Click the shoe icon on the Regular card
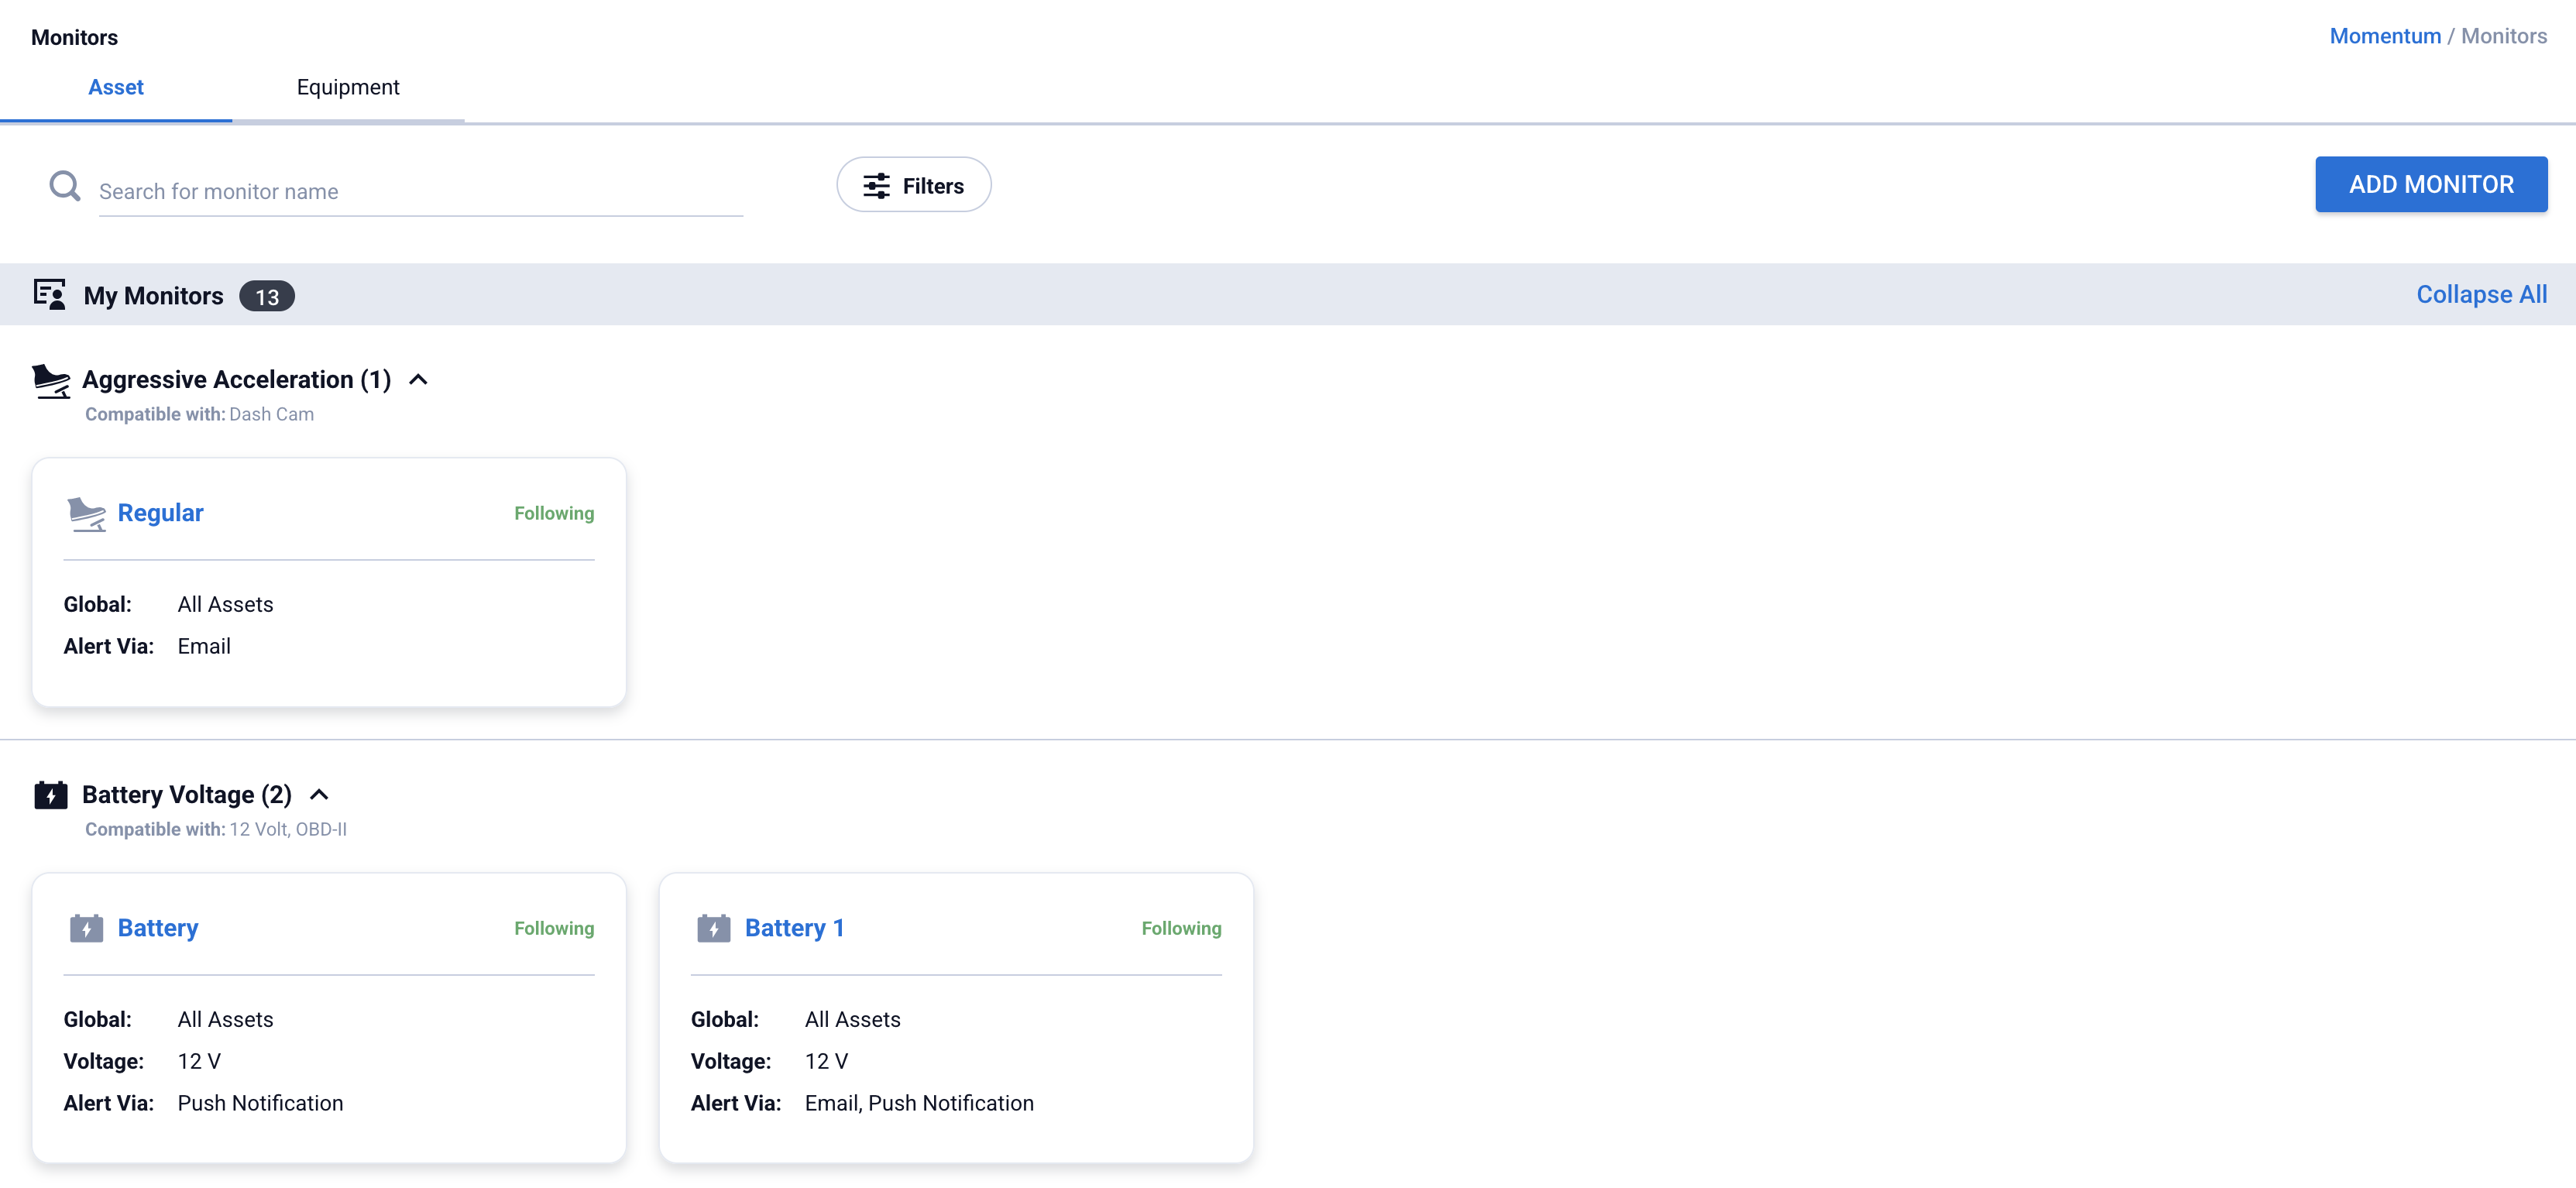 pos(87,513)
